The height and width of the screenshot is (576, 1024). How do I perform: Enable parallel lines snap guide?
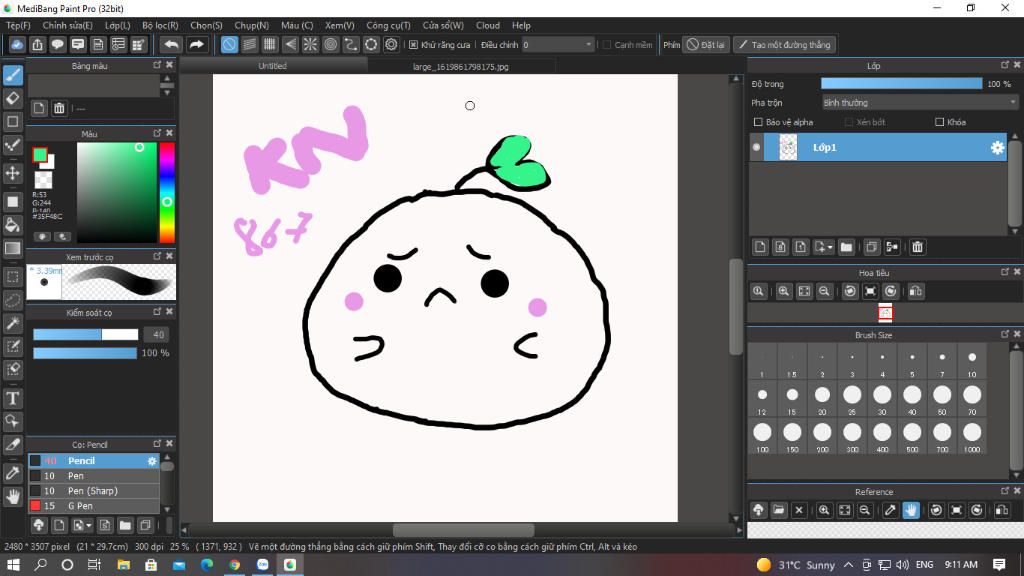point(249,44)
